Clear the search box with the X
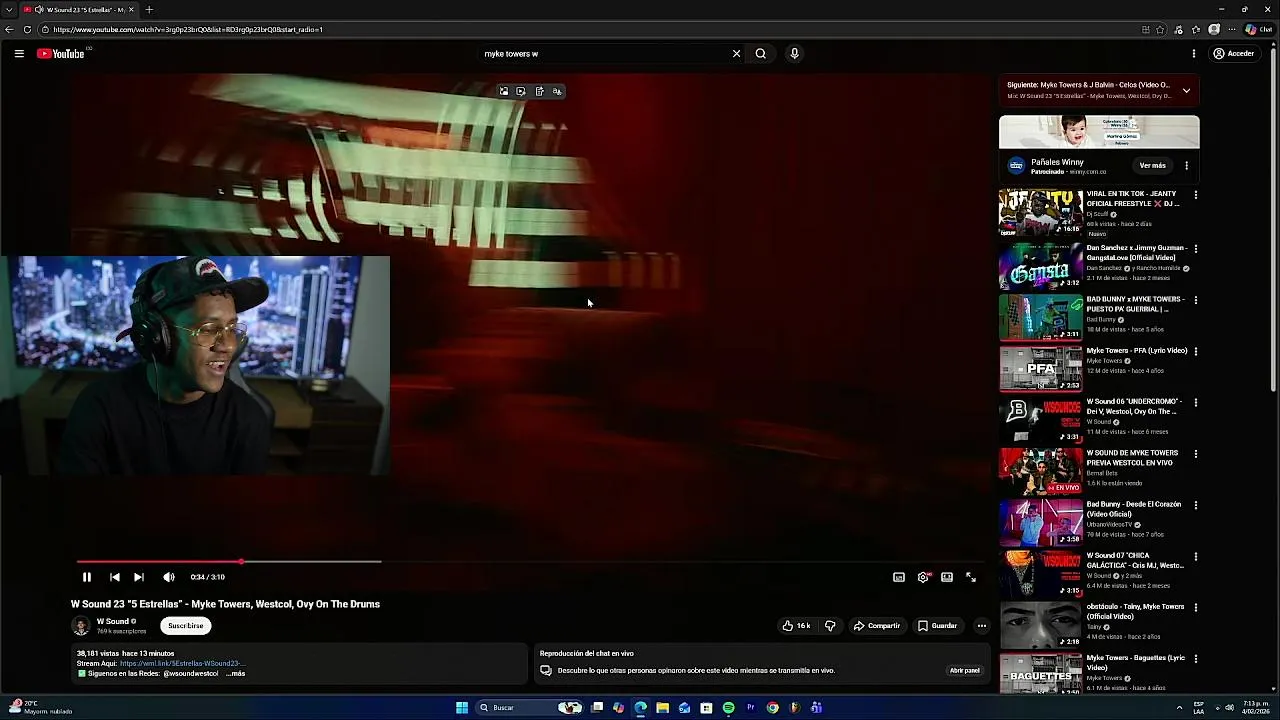 737,54
